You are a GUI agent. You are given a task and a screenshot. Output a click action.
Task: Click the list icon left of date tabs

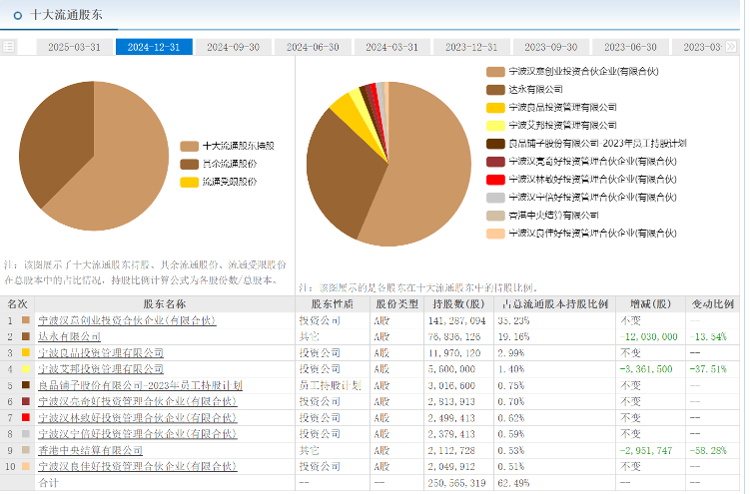(x=9, y=47)
